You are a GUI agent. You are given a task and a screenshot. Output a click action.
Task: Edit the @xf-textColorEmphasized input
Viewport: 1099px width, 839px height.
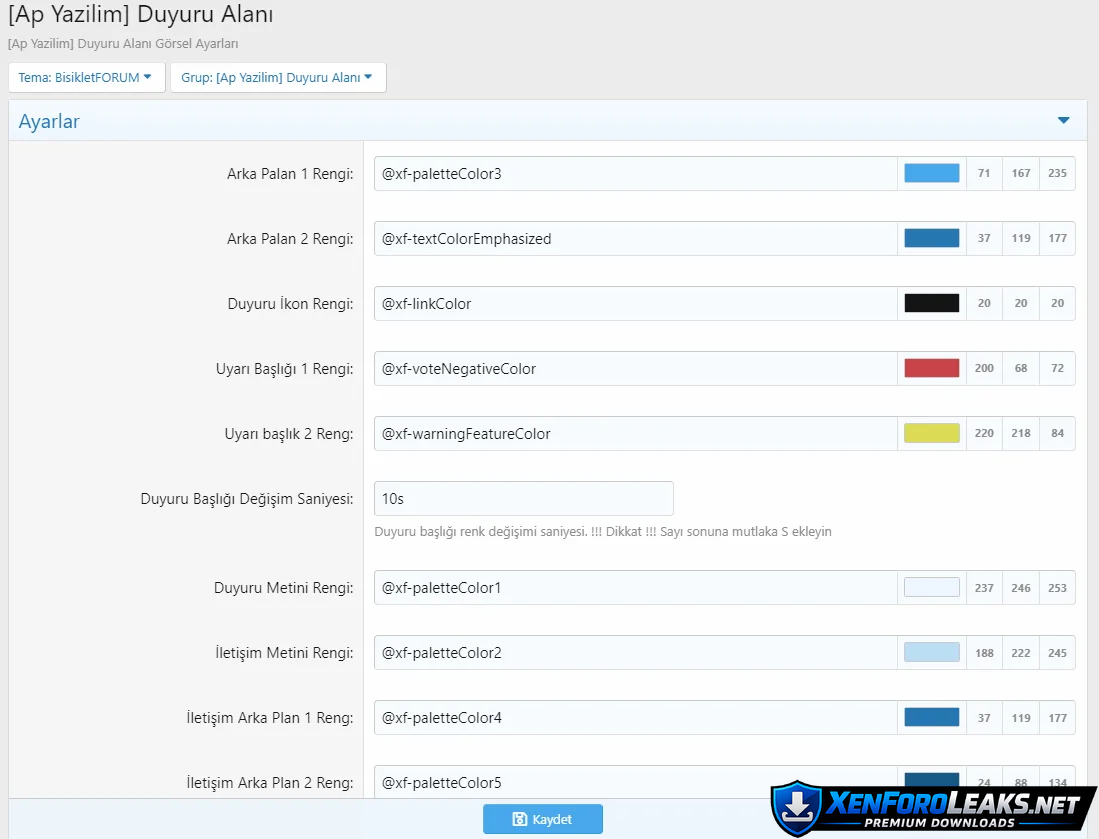635,239
